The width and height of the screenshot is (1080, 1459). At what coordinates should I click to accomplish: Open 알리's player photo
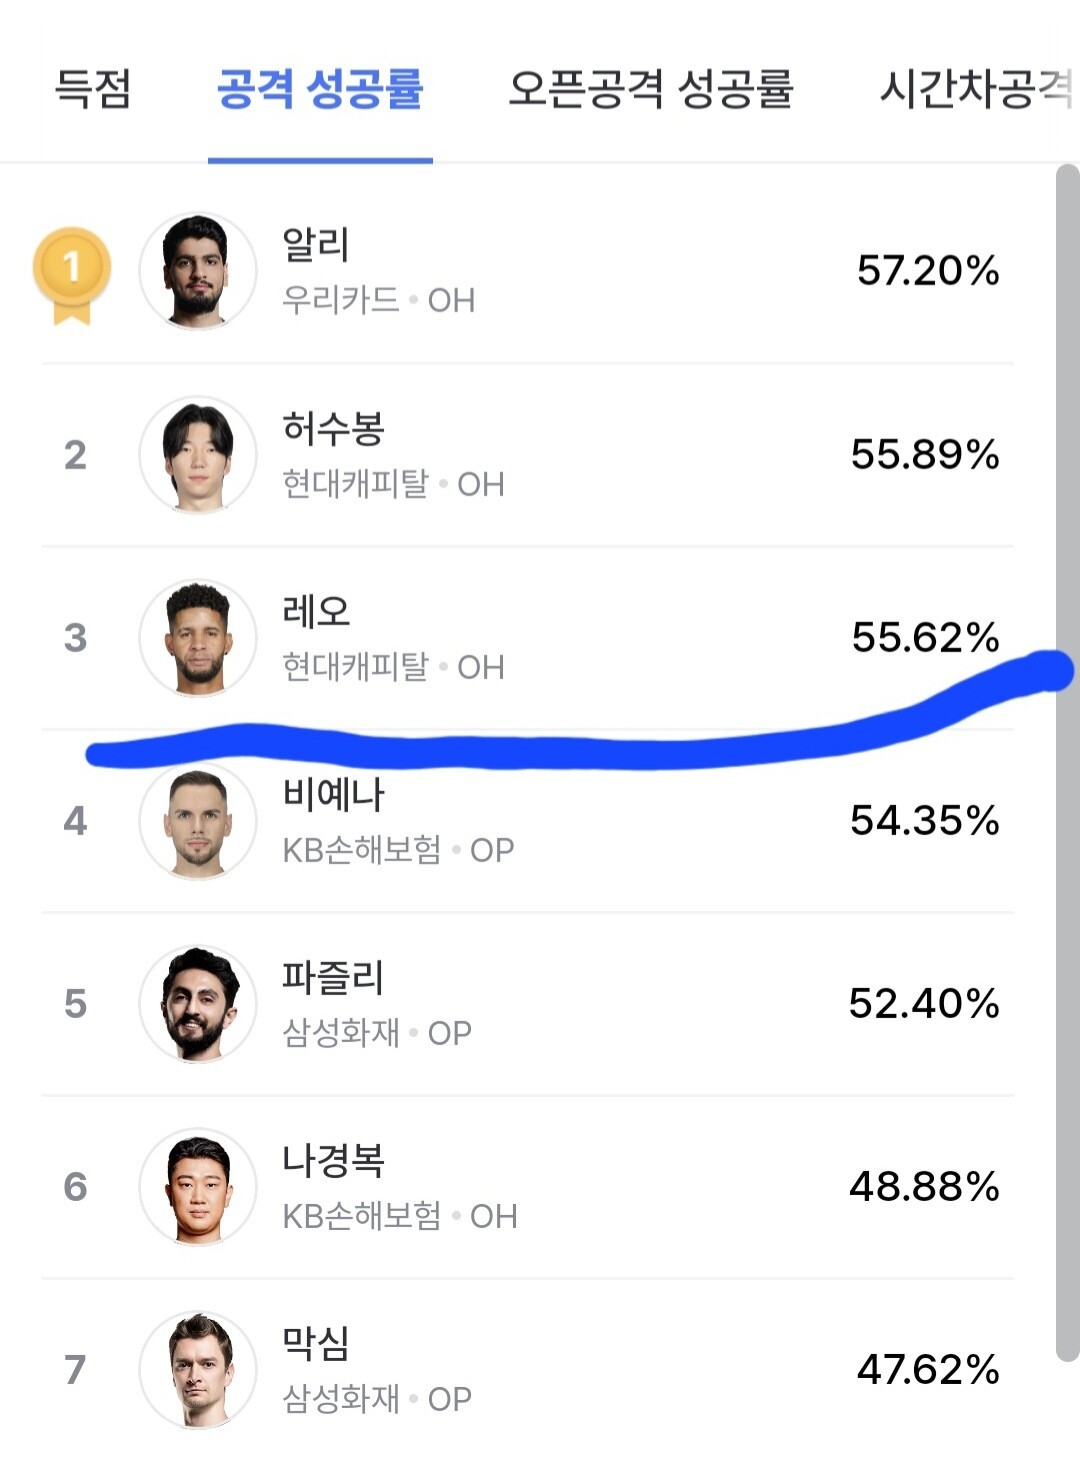198,271
